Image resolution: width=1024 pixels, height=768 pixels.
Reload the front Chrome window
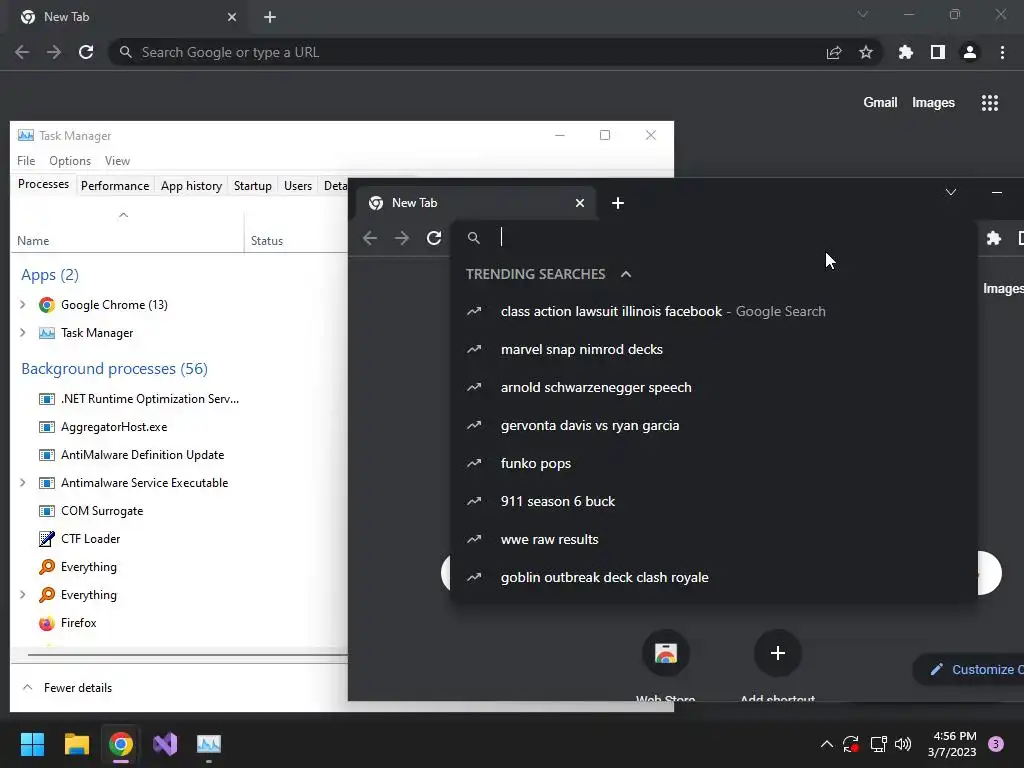pos(434,238)
